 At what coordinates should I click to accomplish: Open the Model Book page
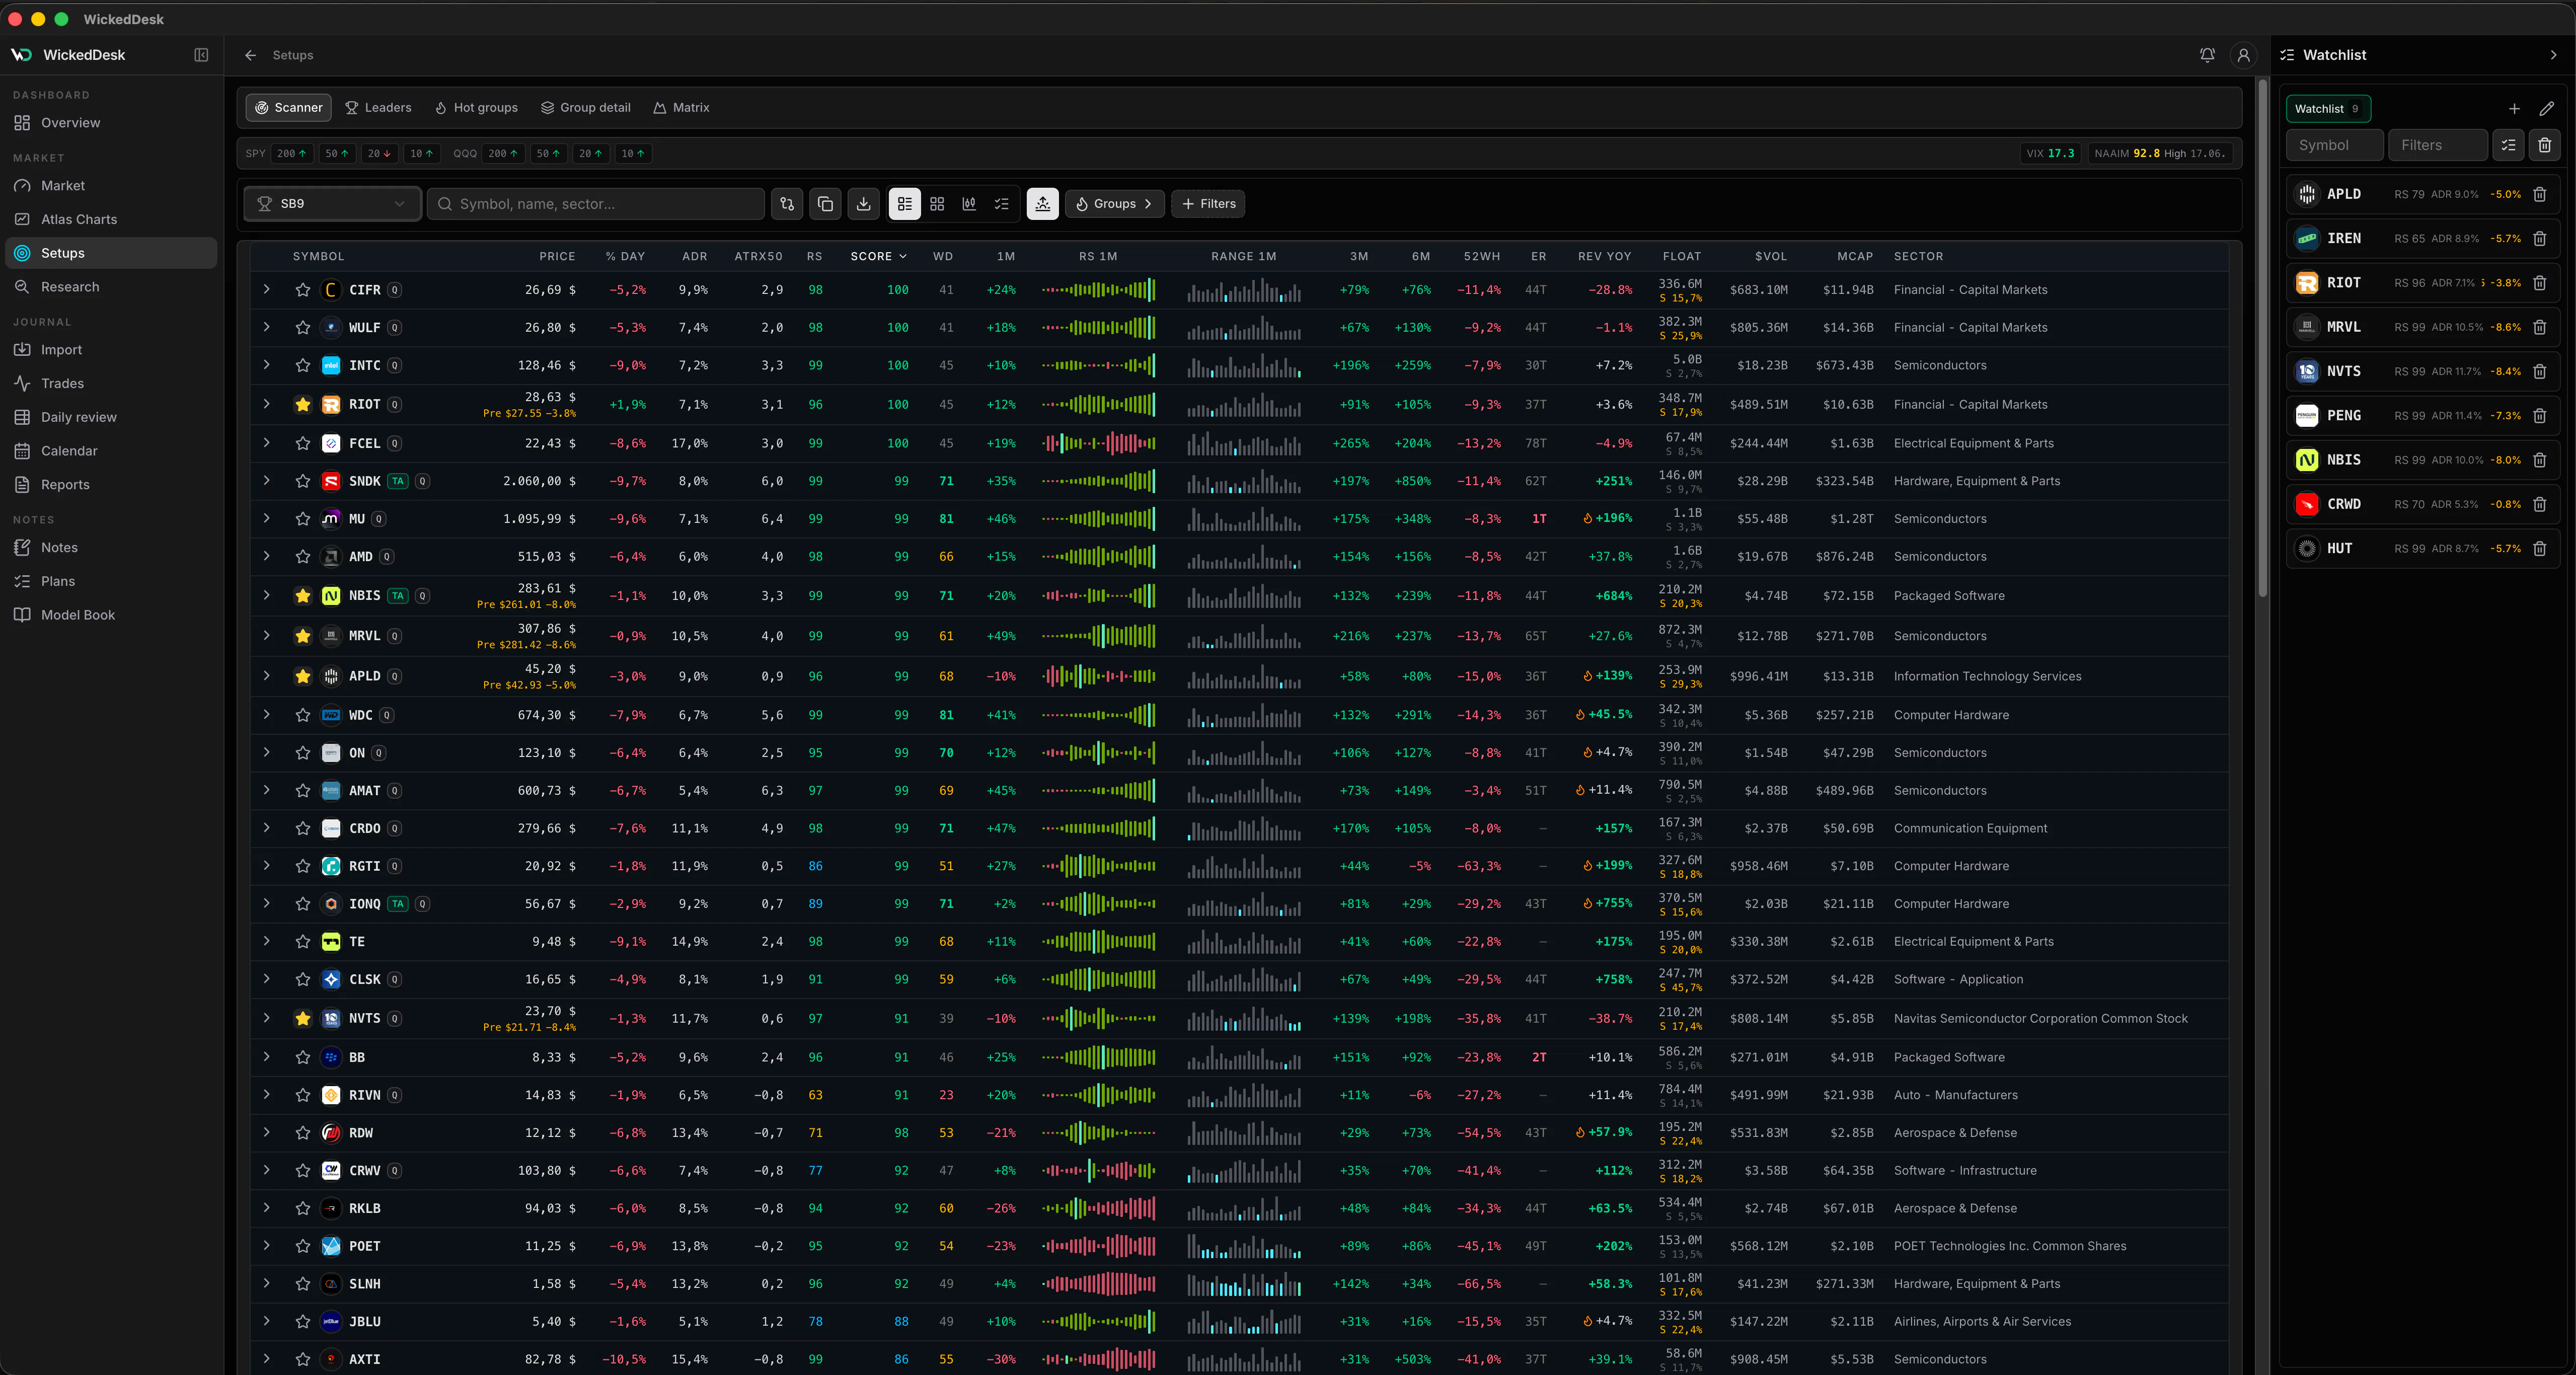111,615
